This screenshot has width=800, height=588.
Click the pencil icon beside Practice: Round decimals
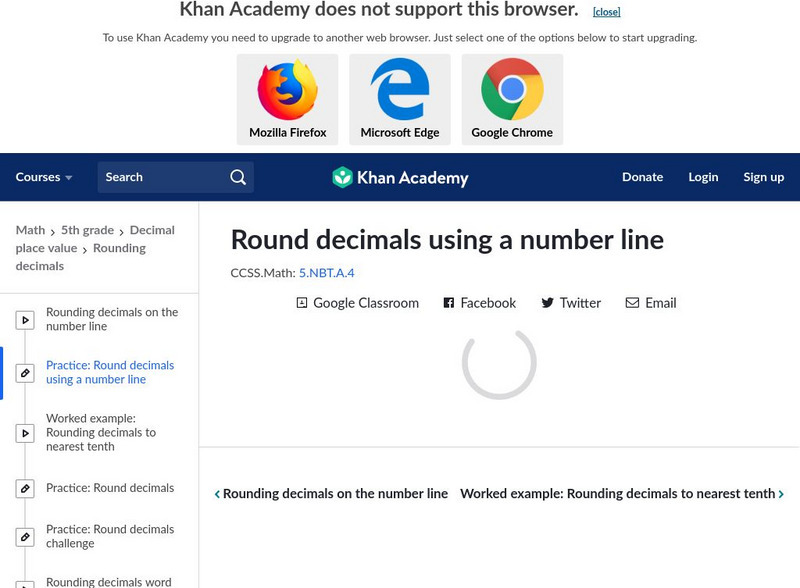[25, 488]
